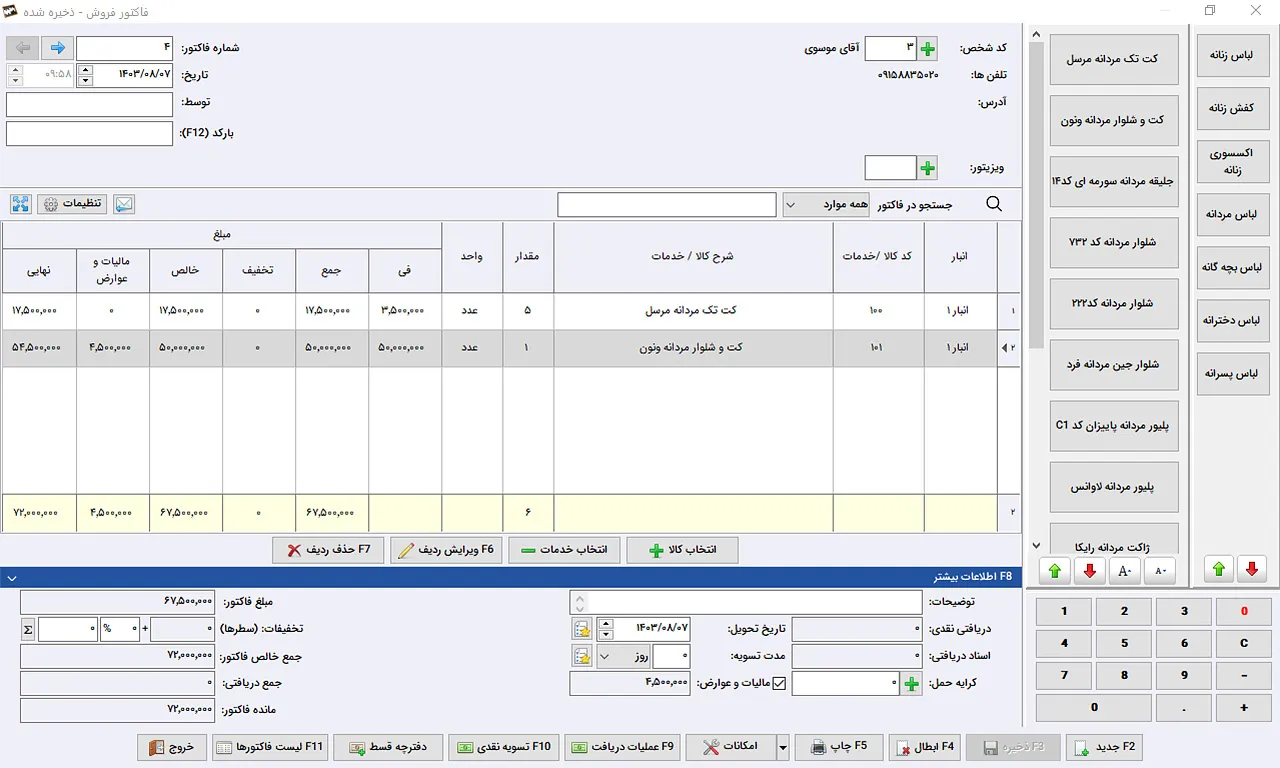
Task: Click F7 حذف ردیف button
Action: (x=328, y=550)
